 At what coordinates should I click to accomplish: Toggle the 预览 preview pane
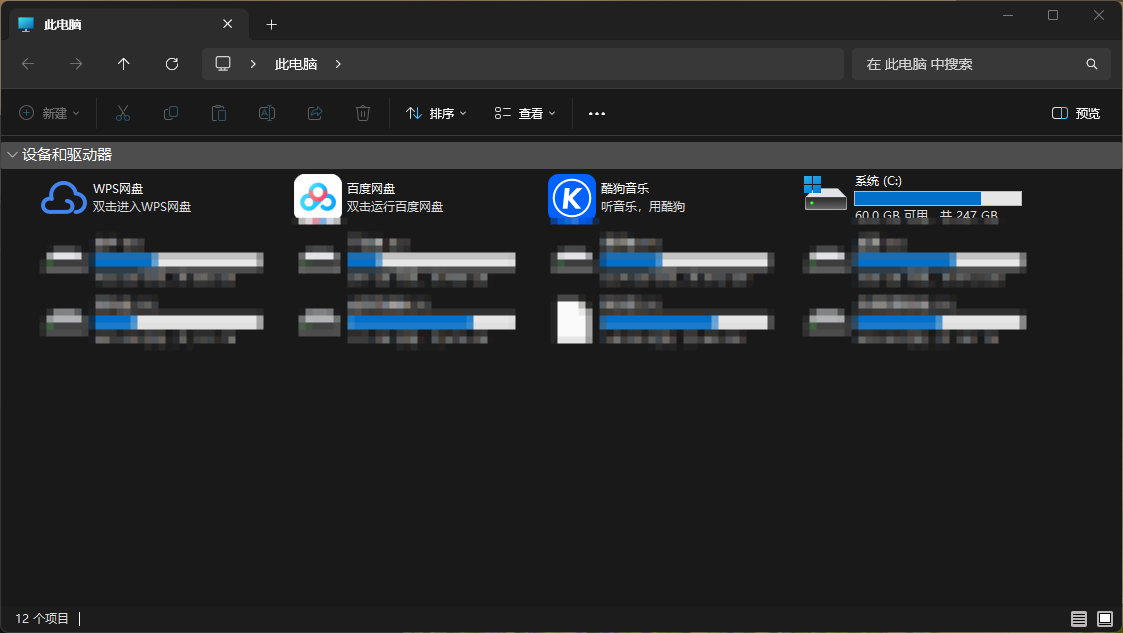pos(1076,114)
